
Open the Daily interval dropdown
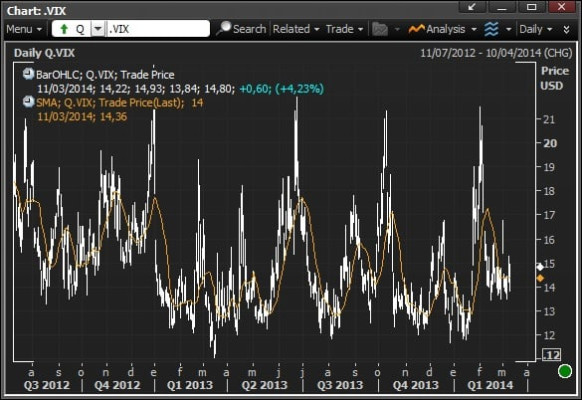(536, 29)
